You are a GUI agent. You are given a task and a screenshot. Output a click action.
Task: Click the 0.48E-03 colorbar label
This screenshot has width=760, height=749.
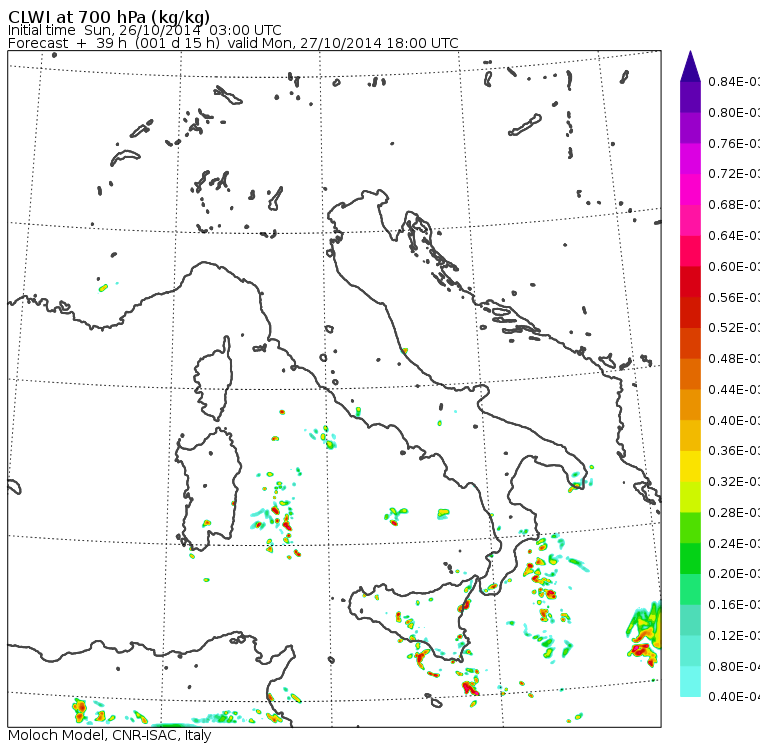734,359
